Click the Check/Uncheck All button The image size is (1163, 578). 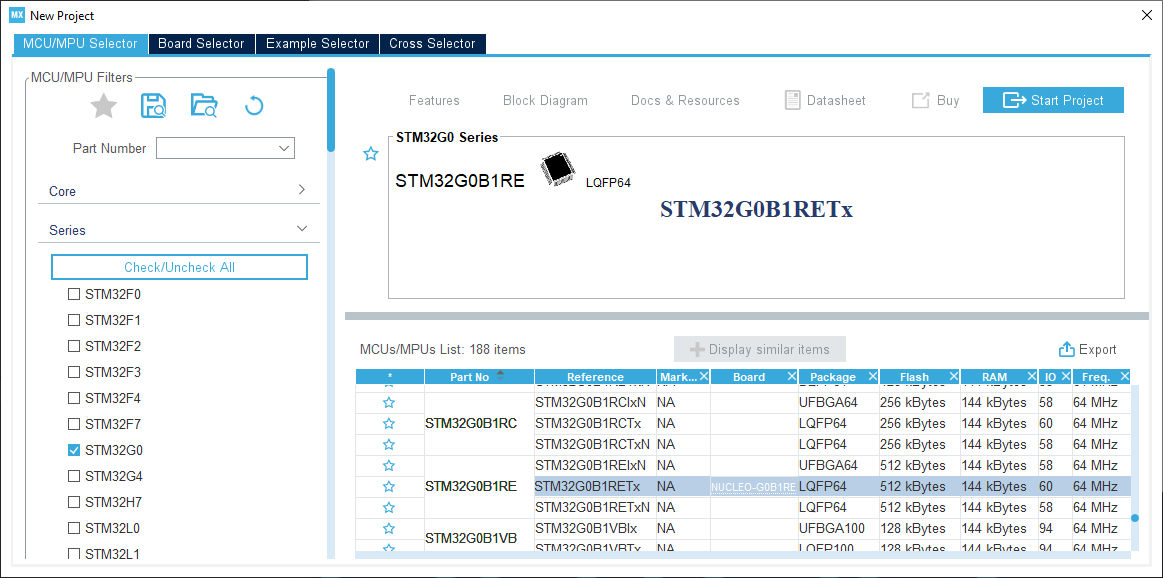[180, 267]
